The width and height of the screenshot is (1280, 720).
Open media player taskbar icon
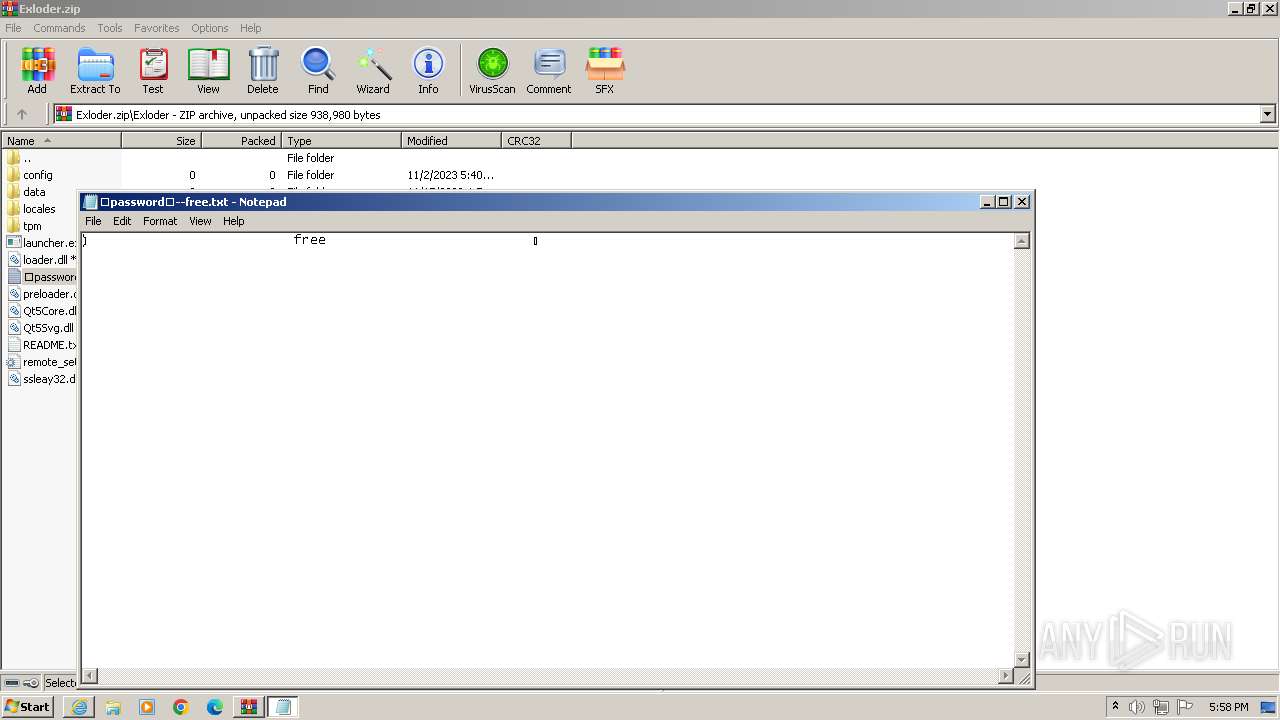coord(147,707)
